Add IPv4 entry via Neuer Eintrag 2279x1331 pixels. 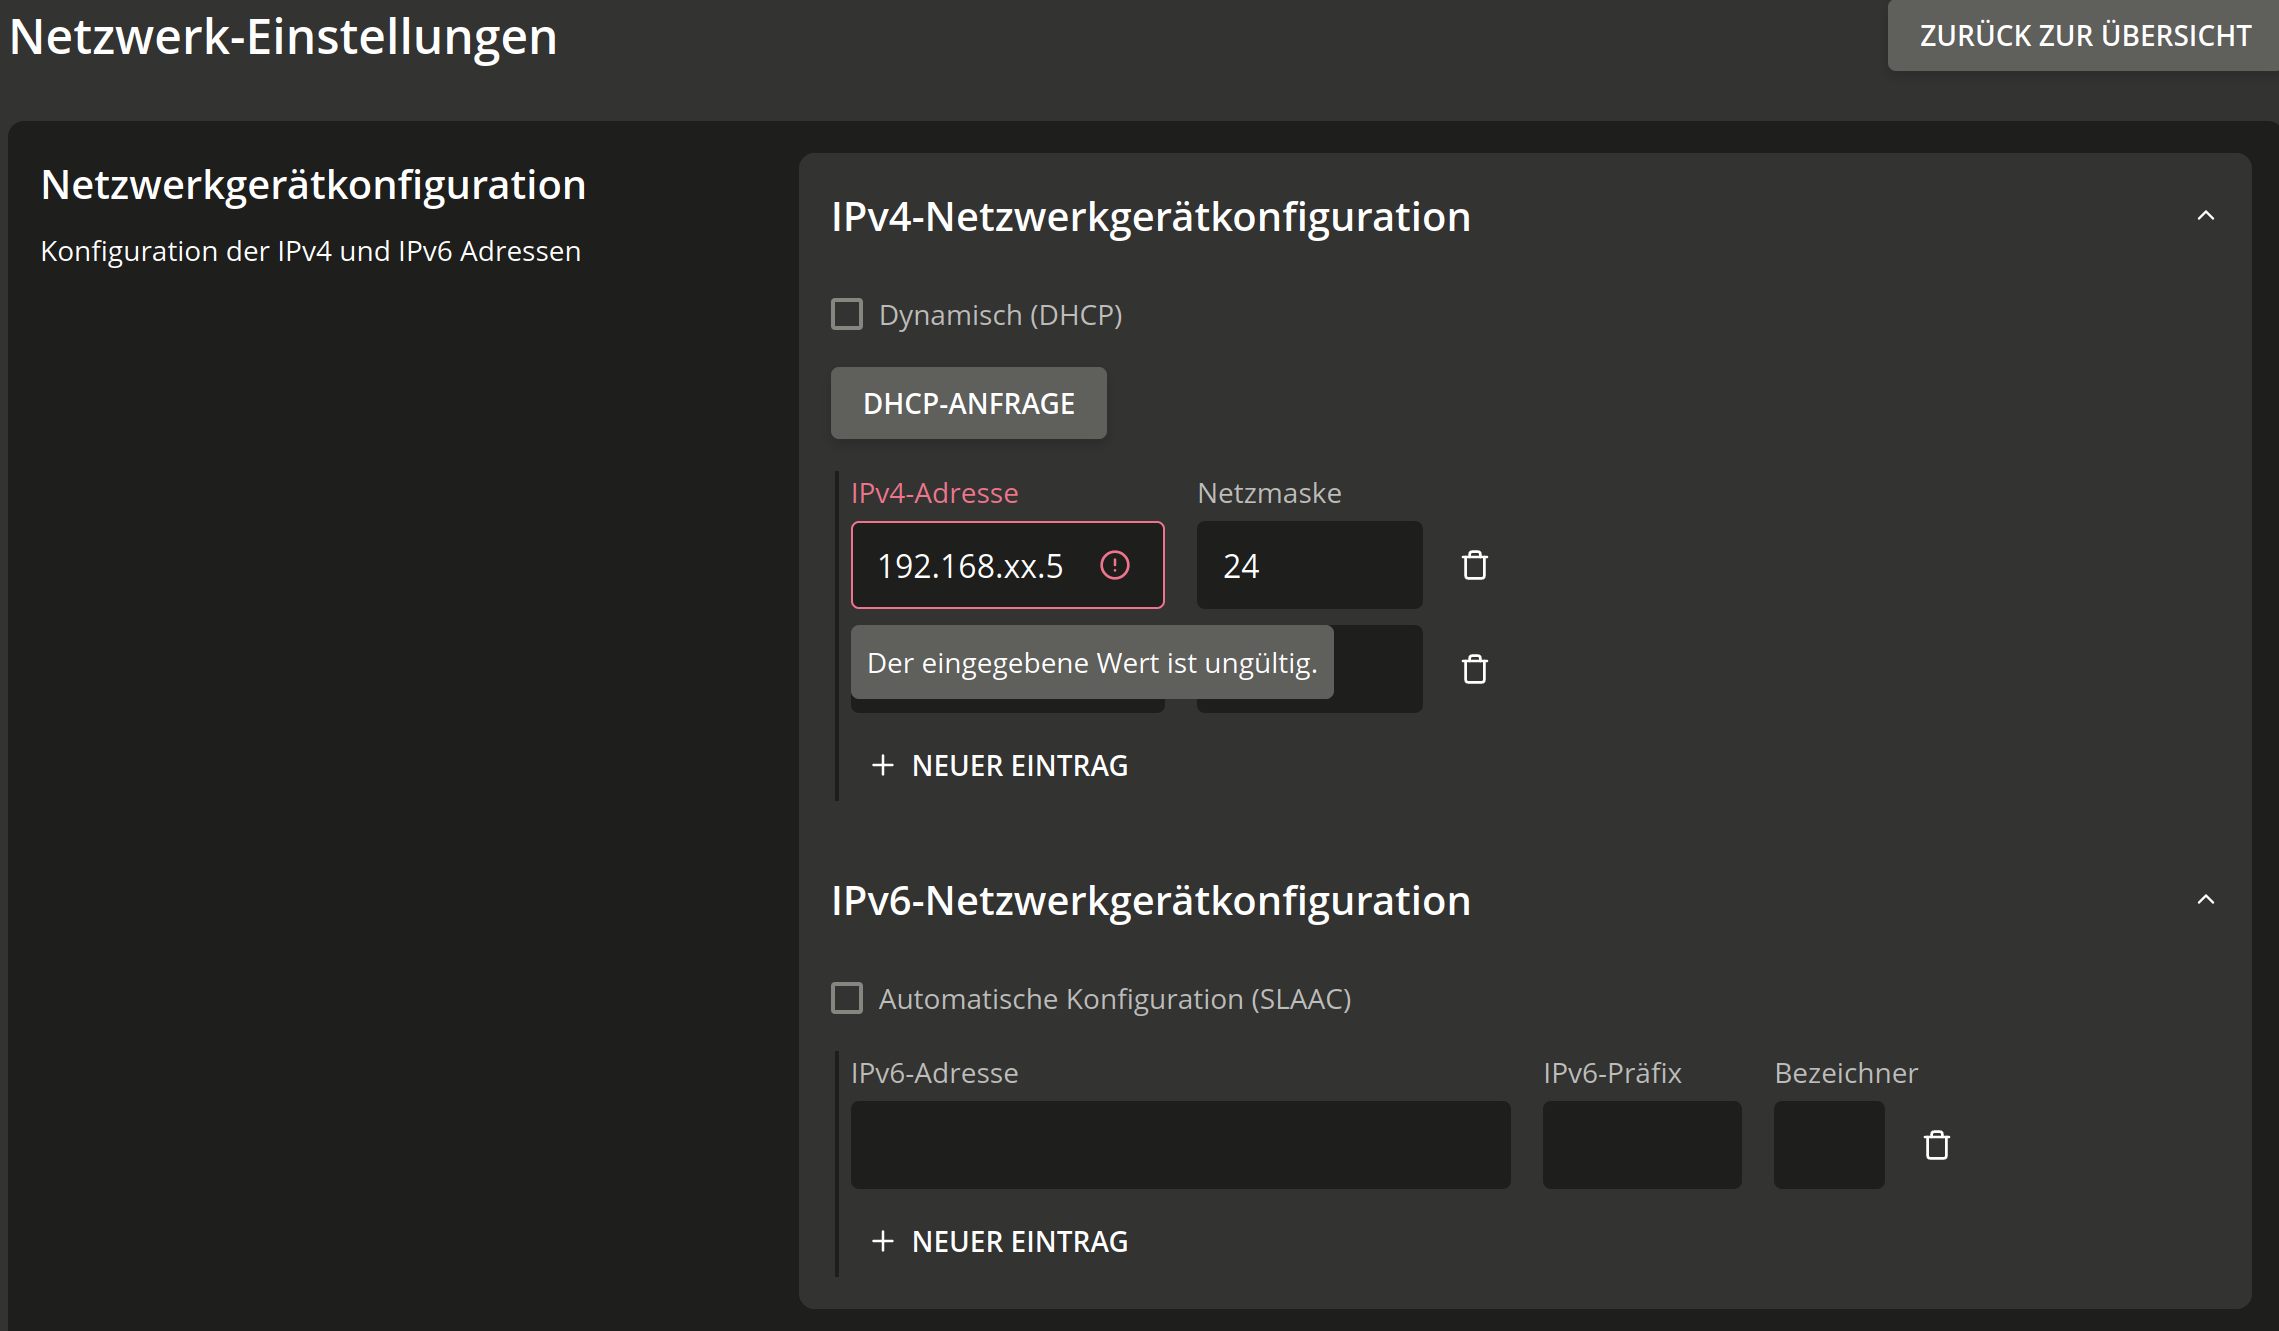coord(1000,766)
